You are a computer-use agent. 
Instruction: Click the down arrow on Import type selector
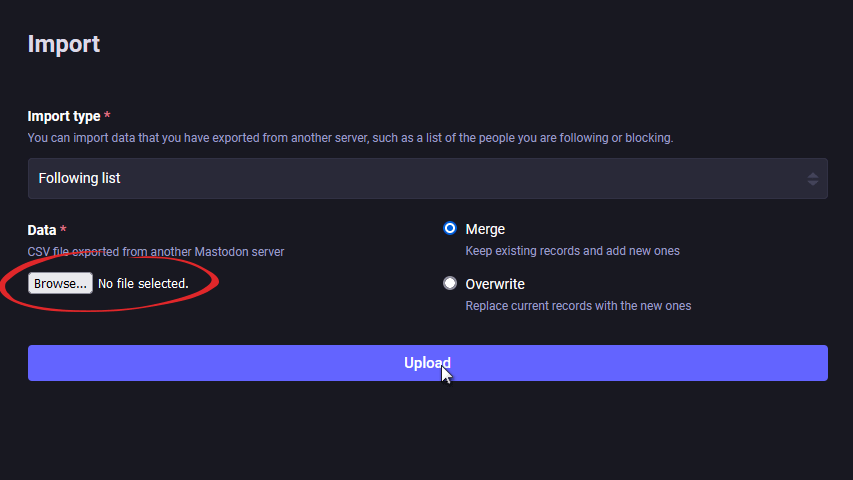click(x=812, y=184)
